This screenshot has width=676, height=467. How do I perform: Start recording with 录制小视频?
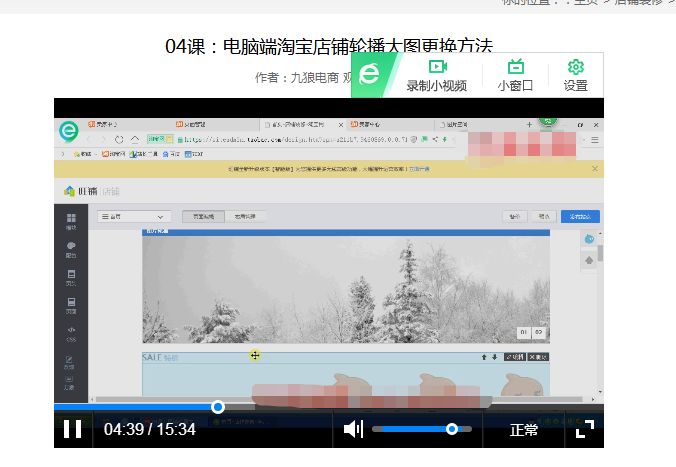[437, 76]
